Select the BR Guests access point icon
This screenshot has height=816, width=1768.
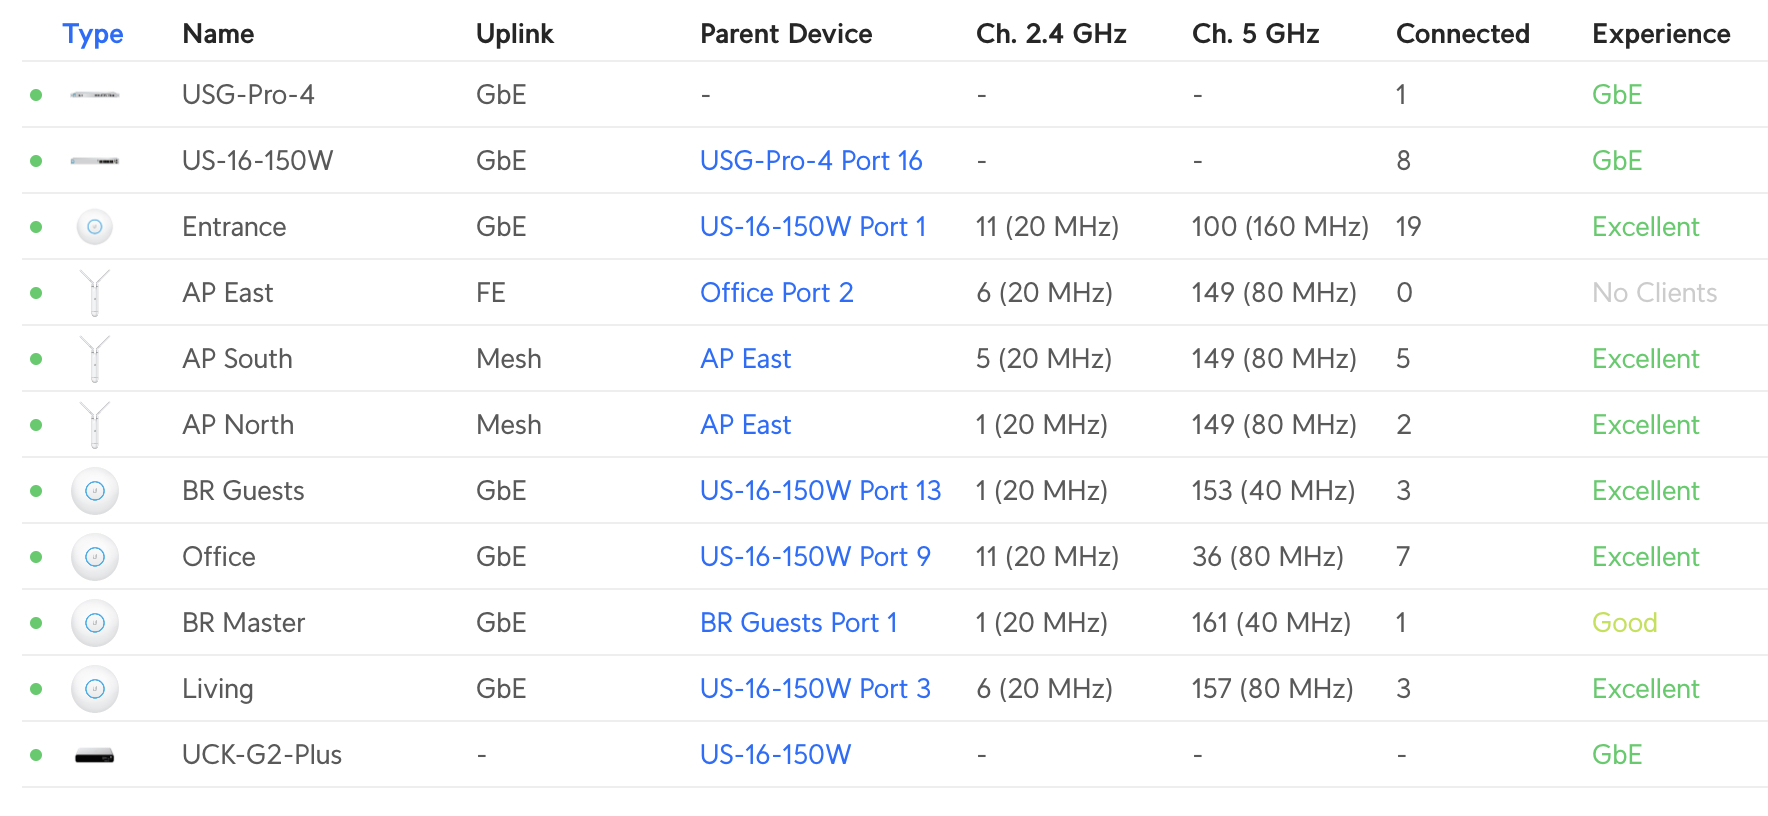[94, 490]
